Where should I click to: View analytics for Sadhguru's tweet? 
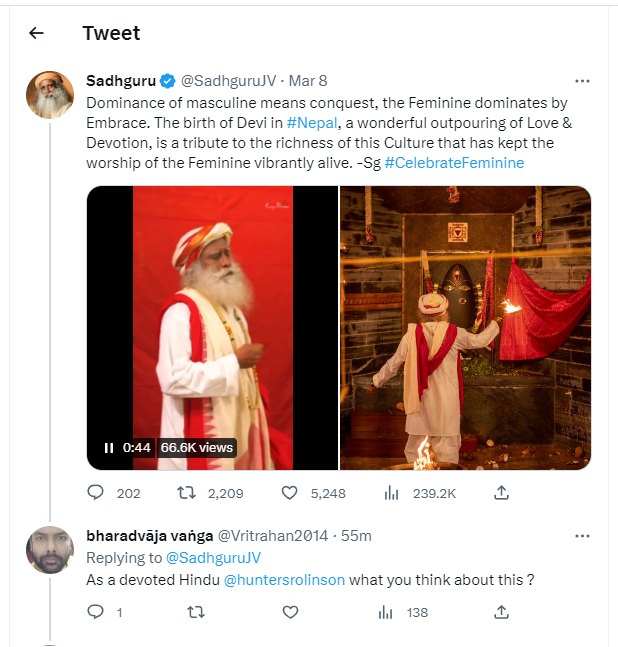pyautogui.click(x=393, y=493)
